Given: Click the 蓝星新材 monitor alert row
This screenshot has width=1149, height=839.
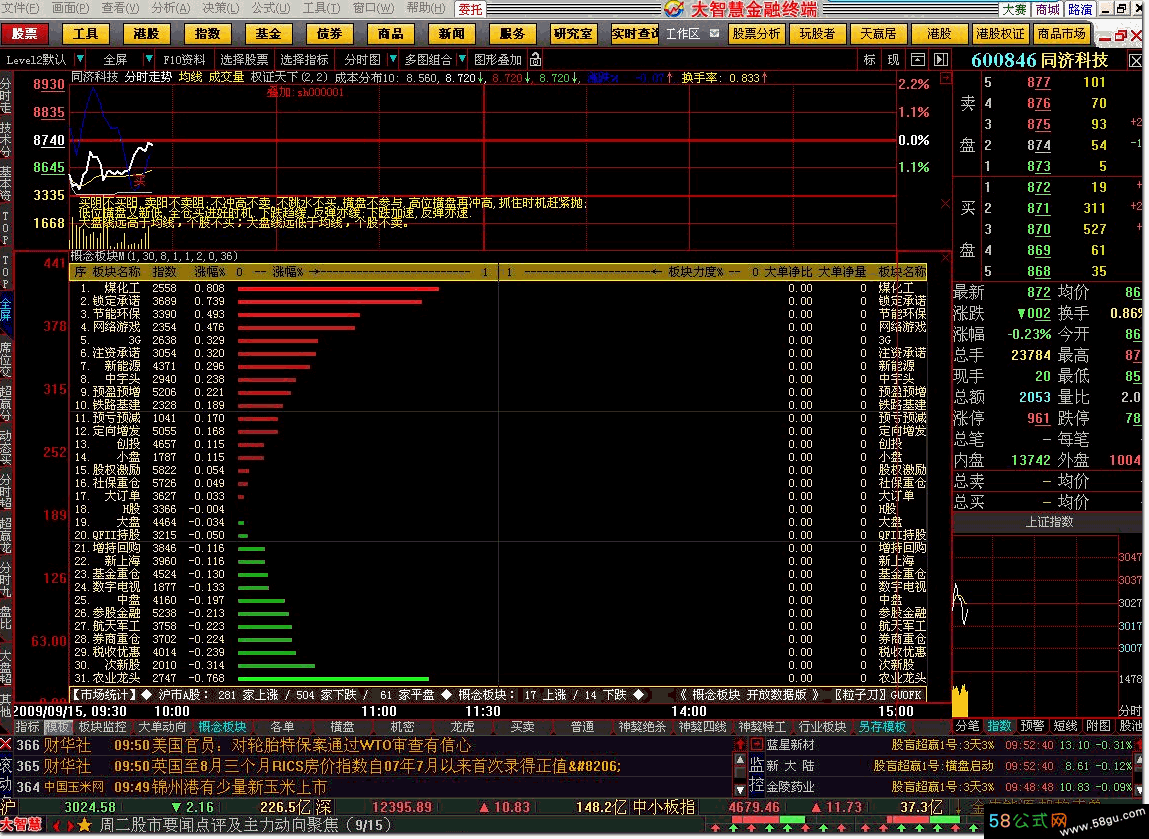Looking at the screenshot, I should point(950,744).
